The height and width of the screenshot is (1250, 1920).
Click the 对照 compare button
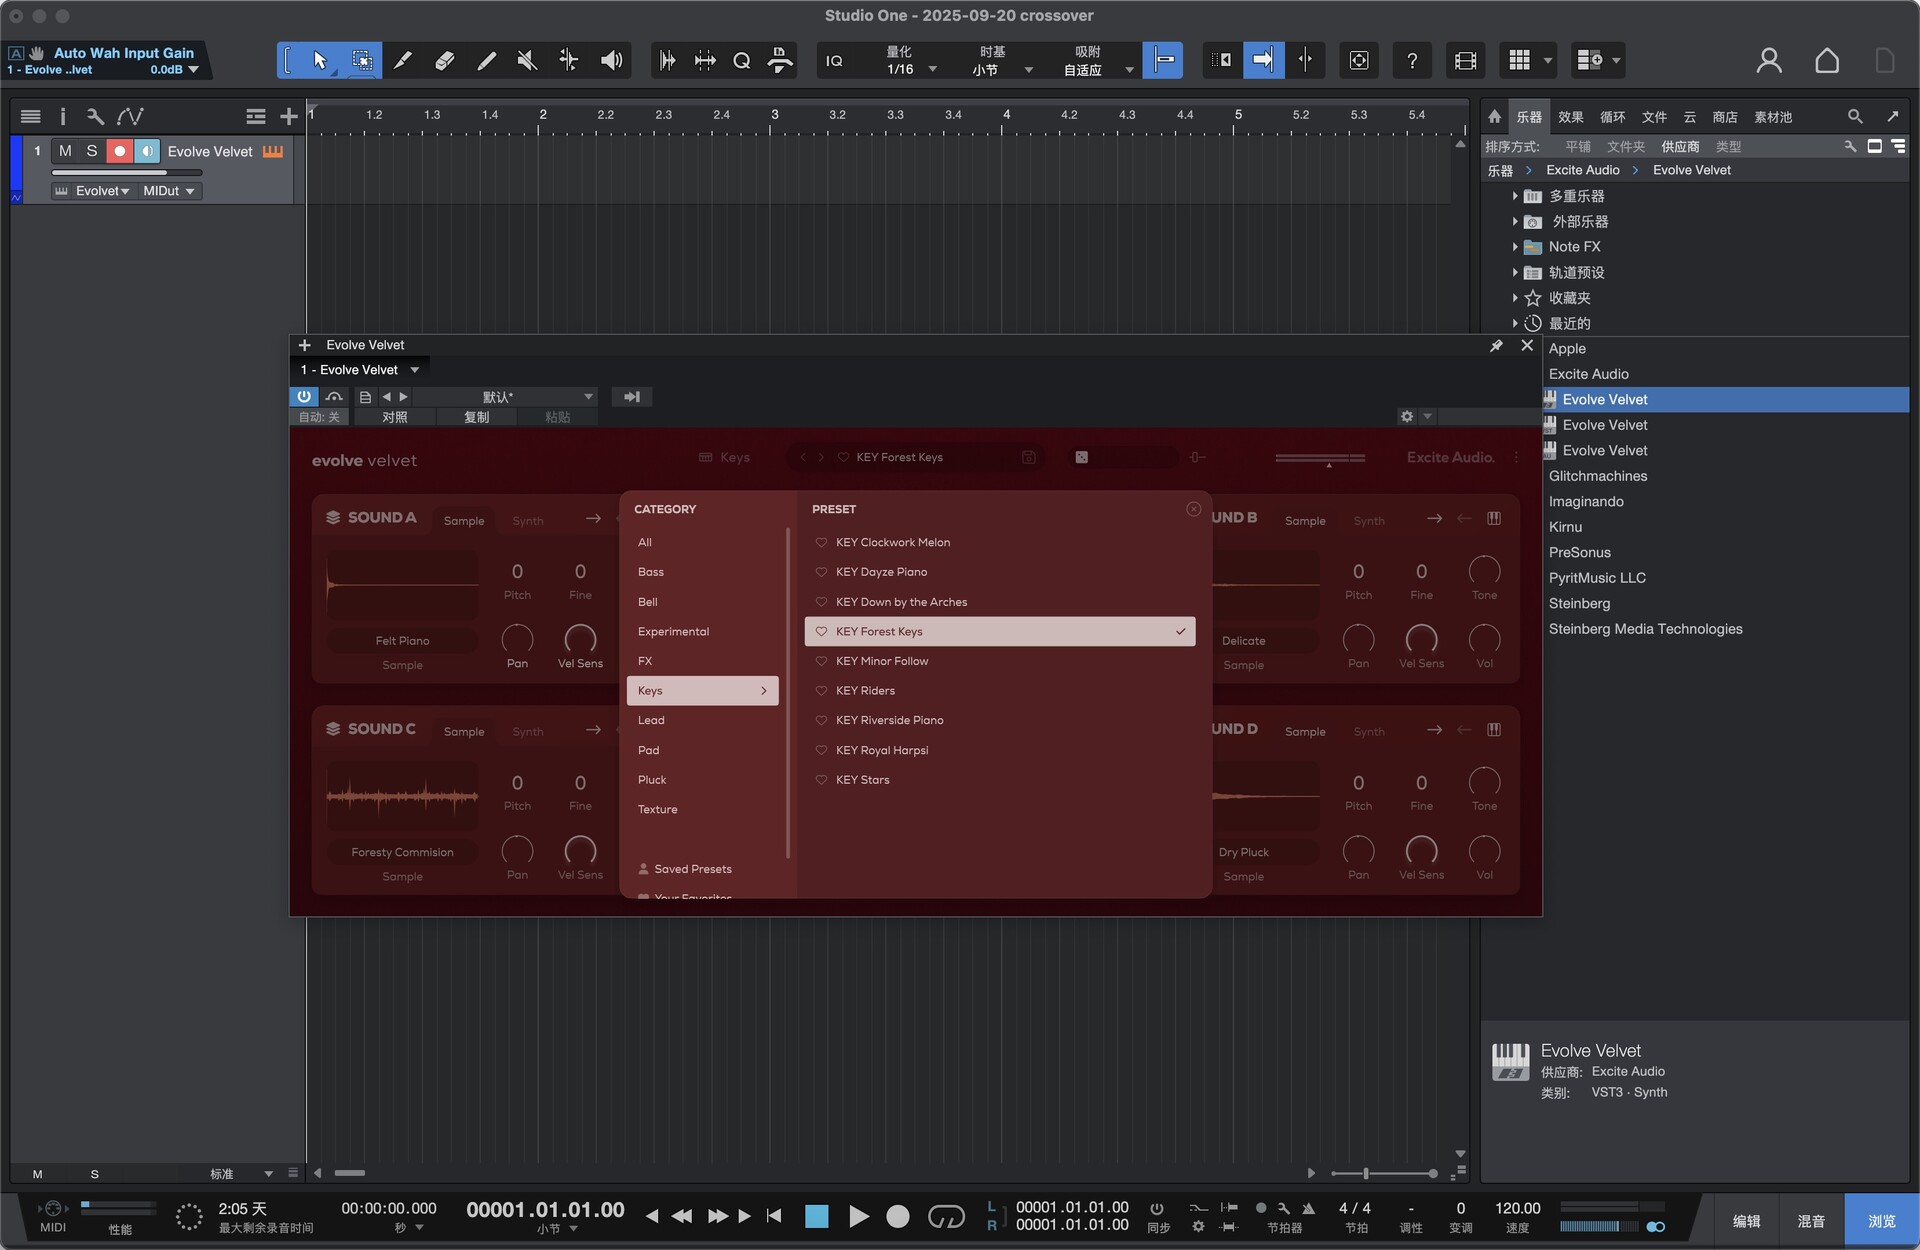click(x=395, y=417)
